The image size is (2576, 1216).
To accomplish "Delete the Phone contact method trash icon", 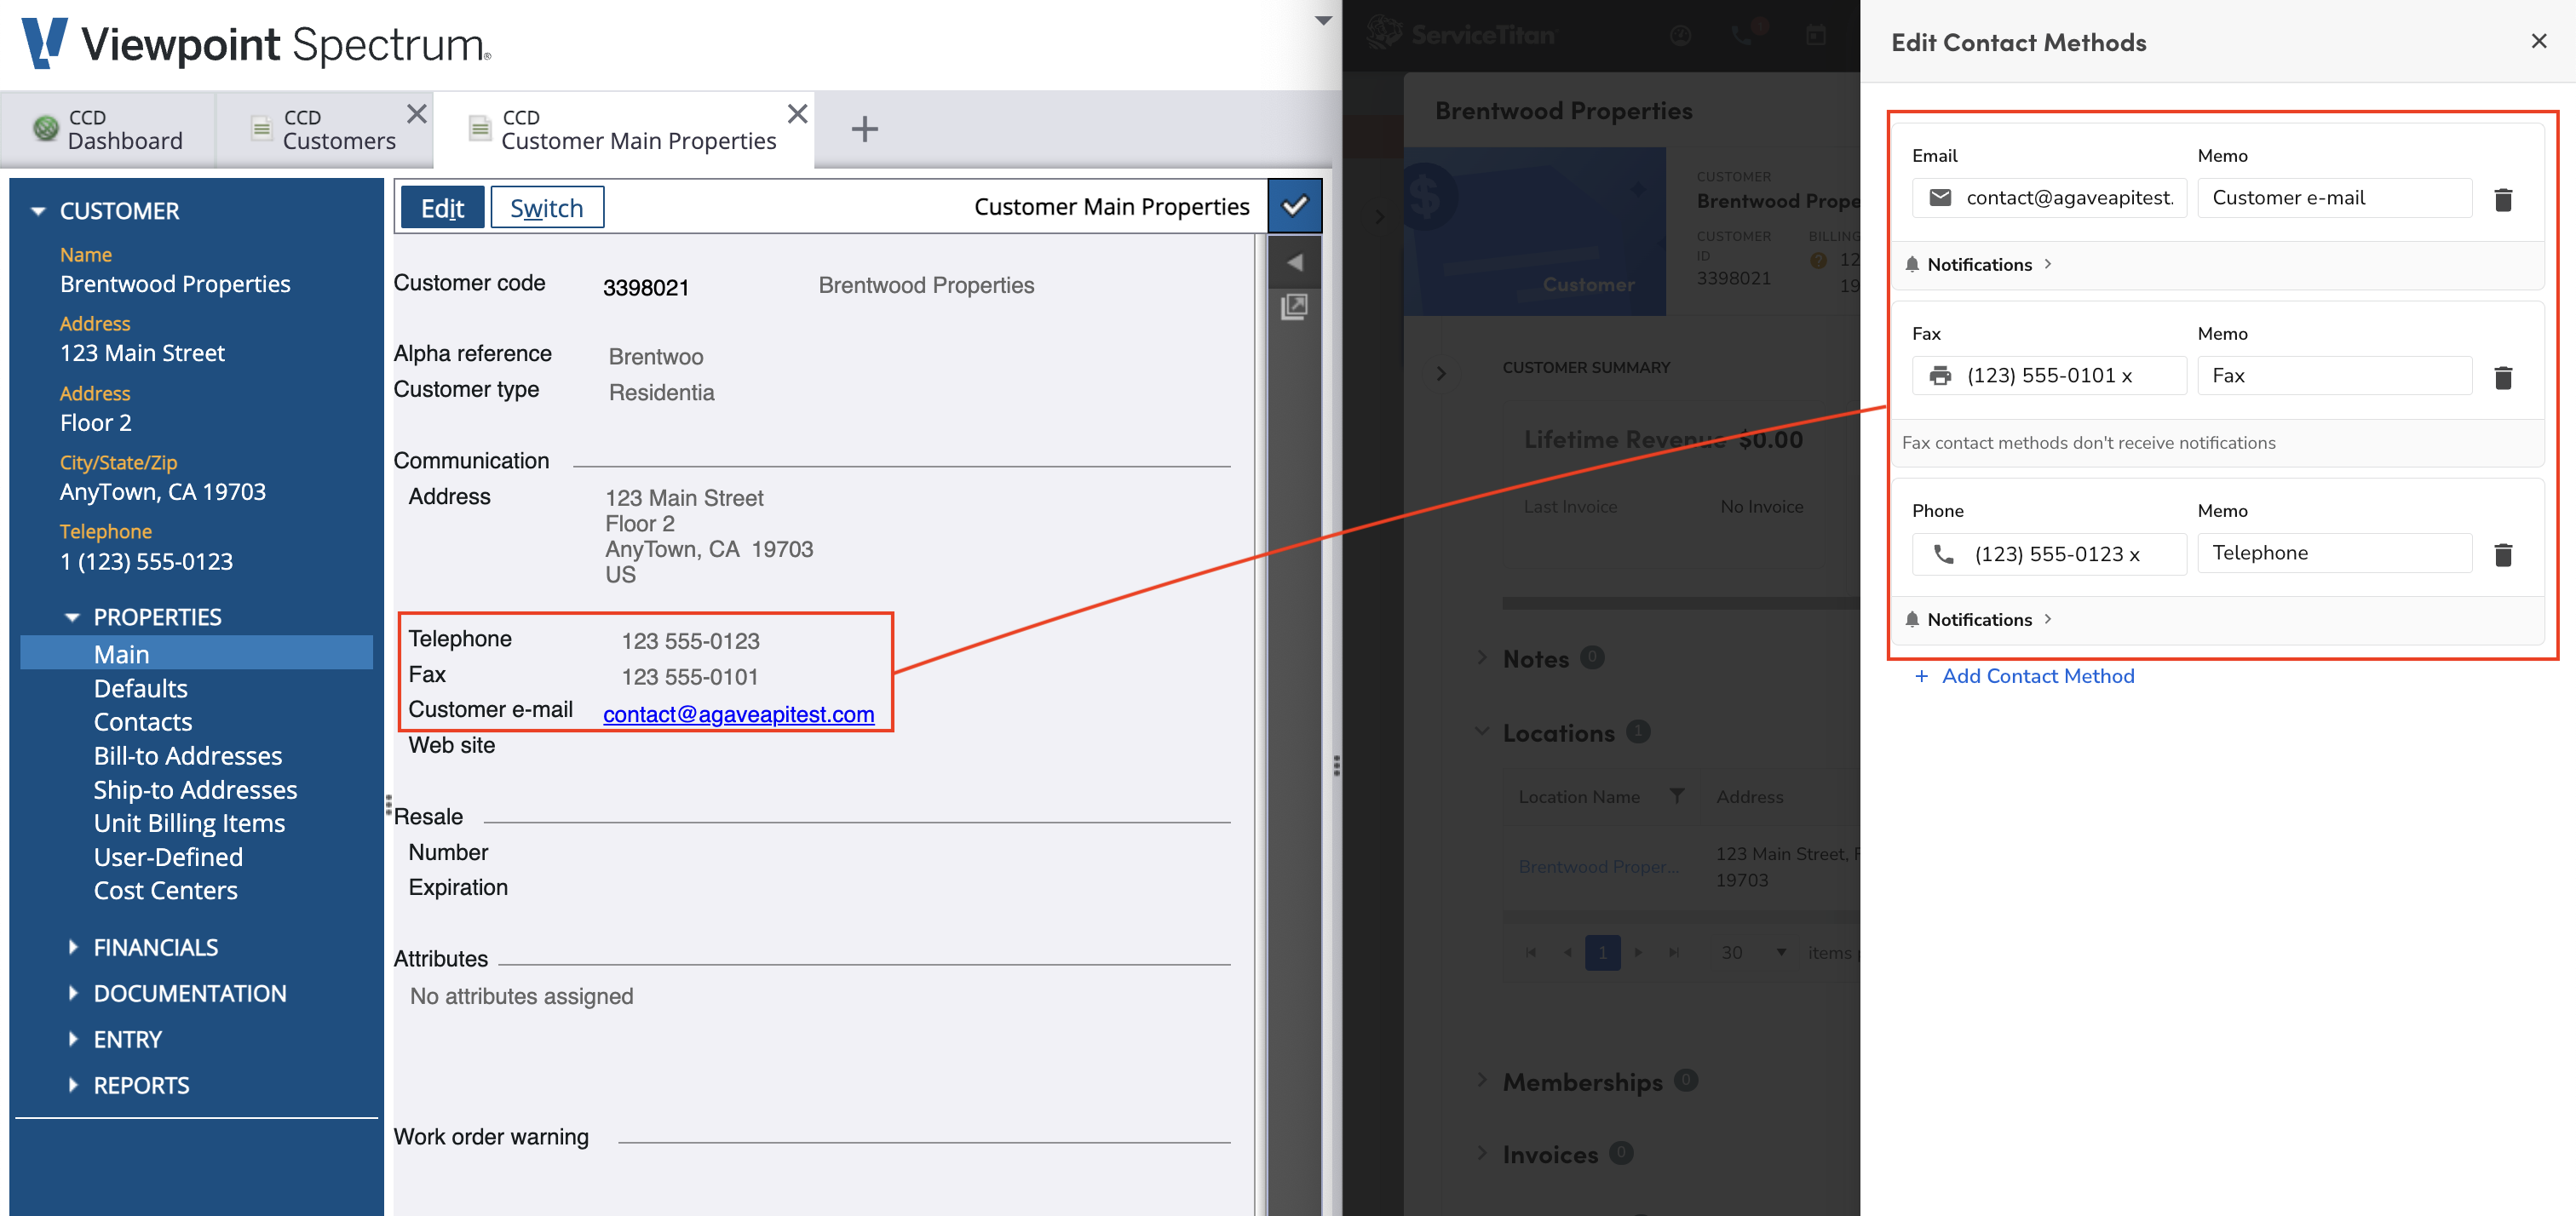I will 2503,554.
